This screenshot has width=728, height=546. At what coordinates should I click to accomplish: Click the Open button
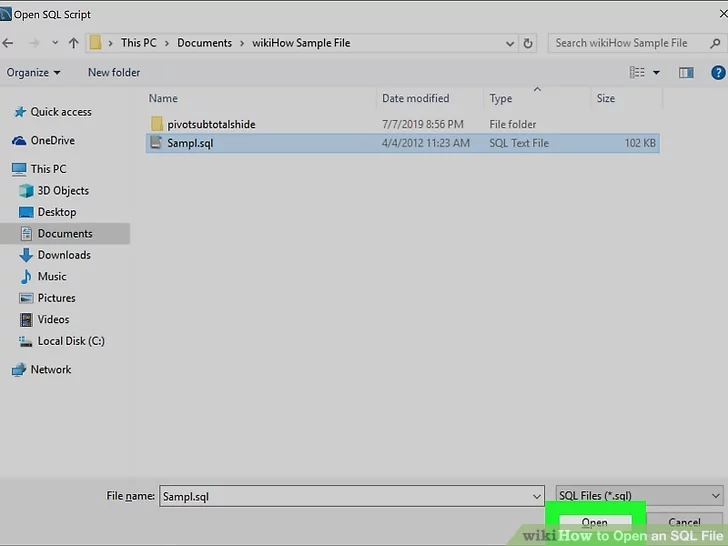[x=594, y=522]
